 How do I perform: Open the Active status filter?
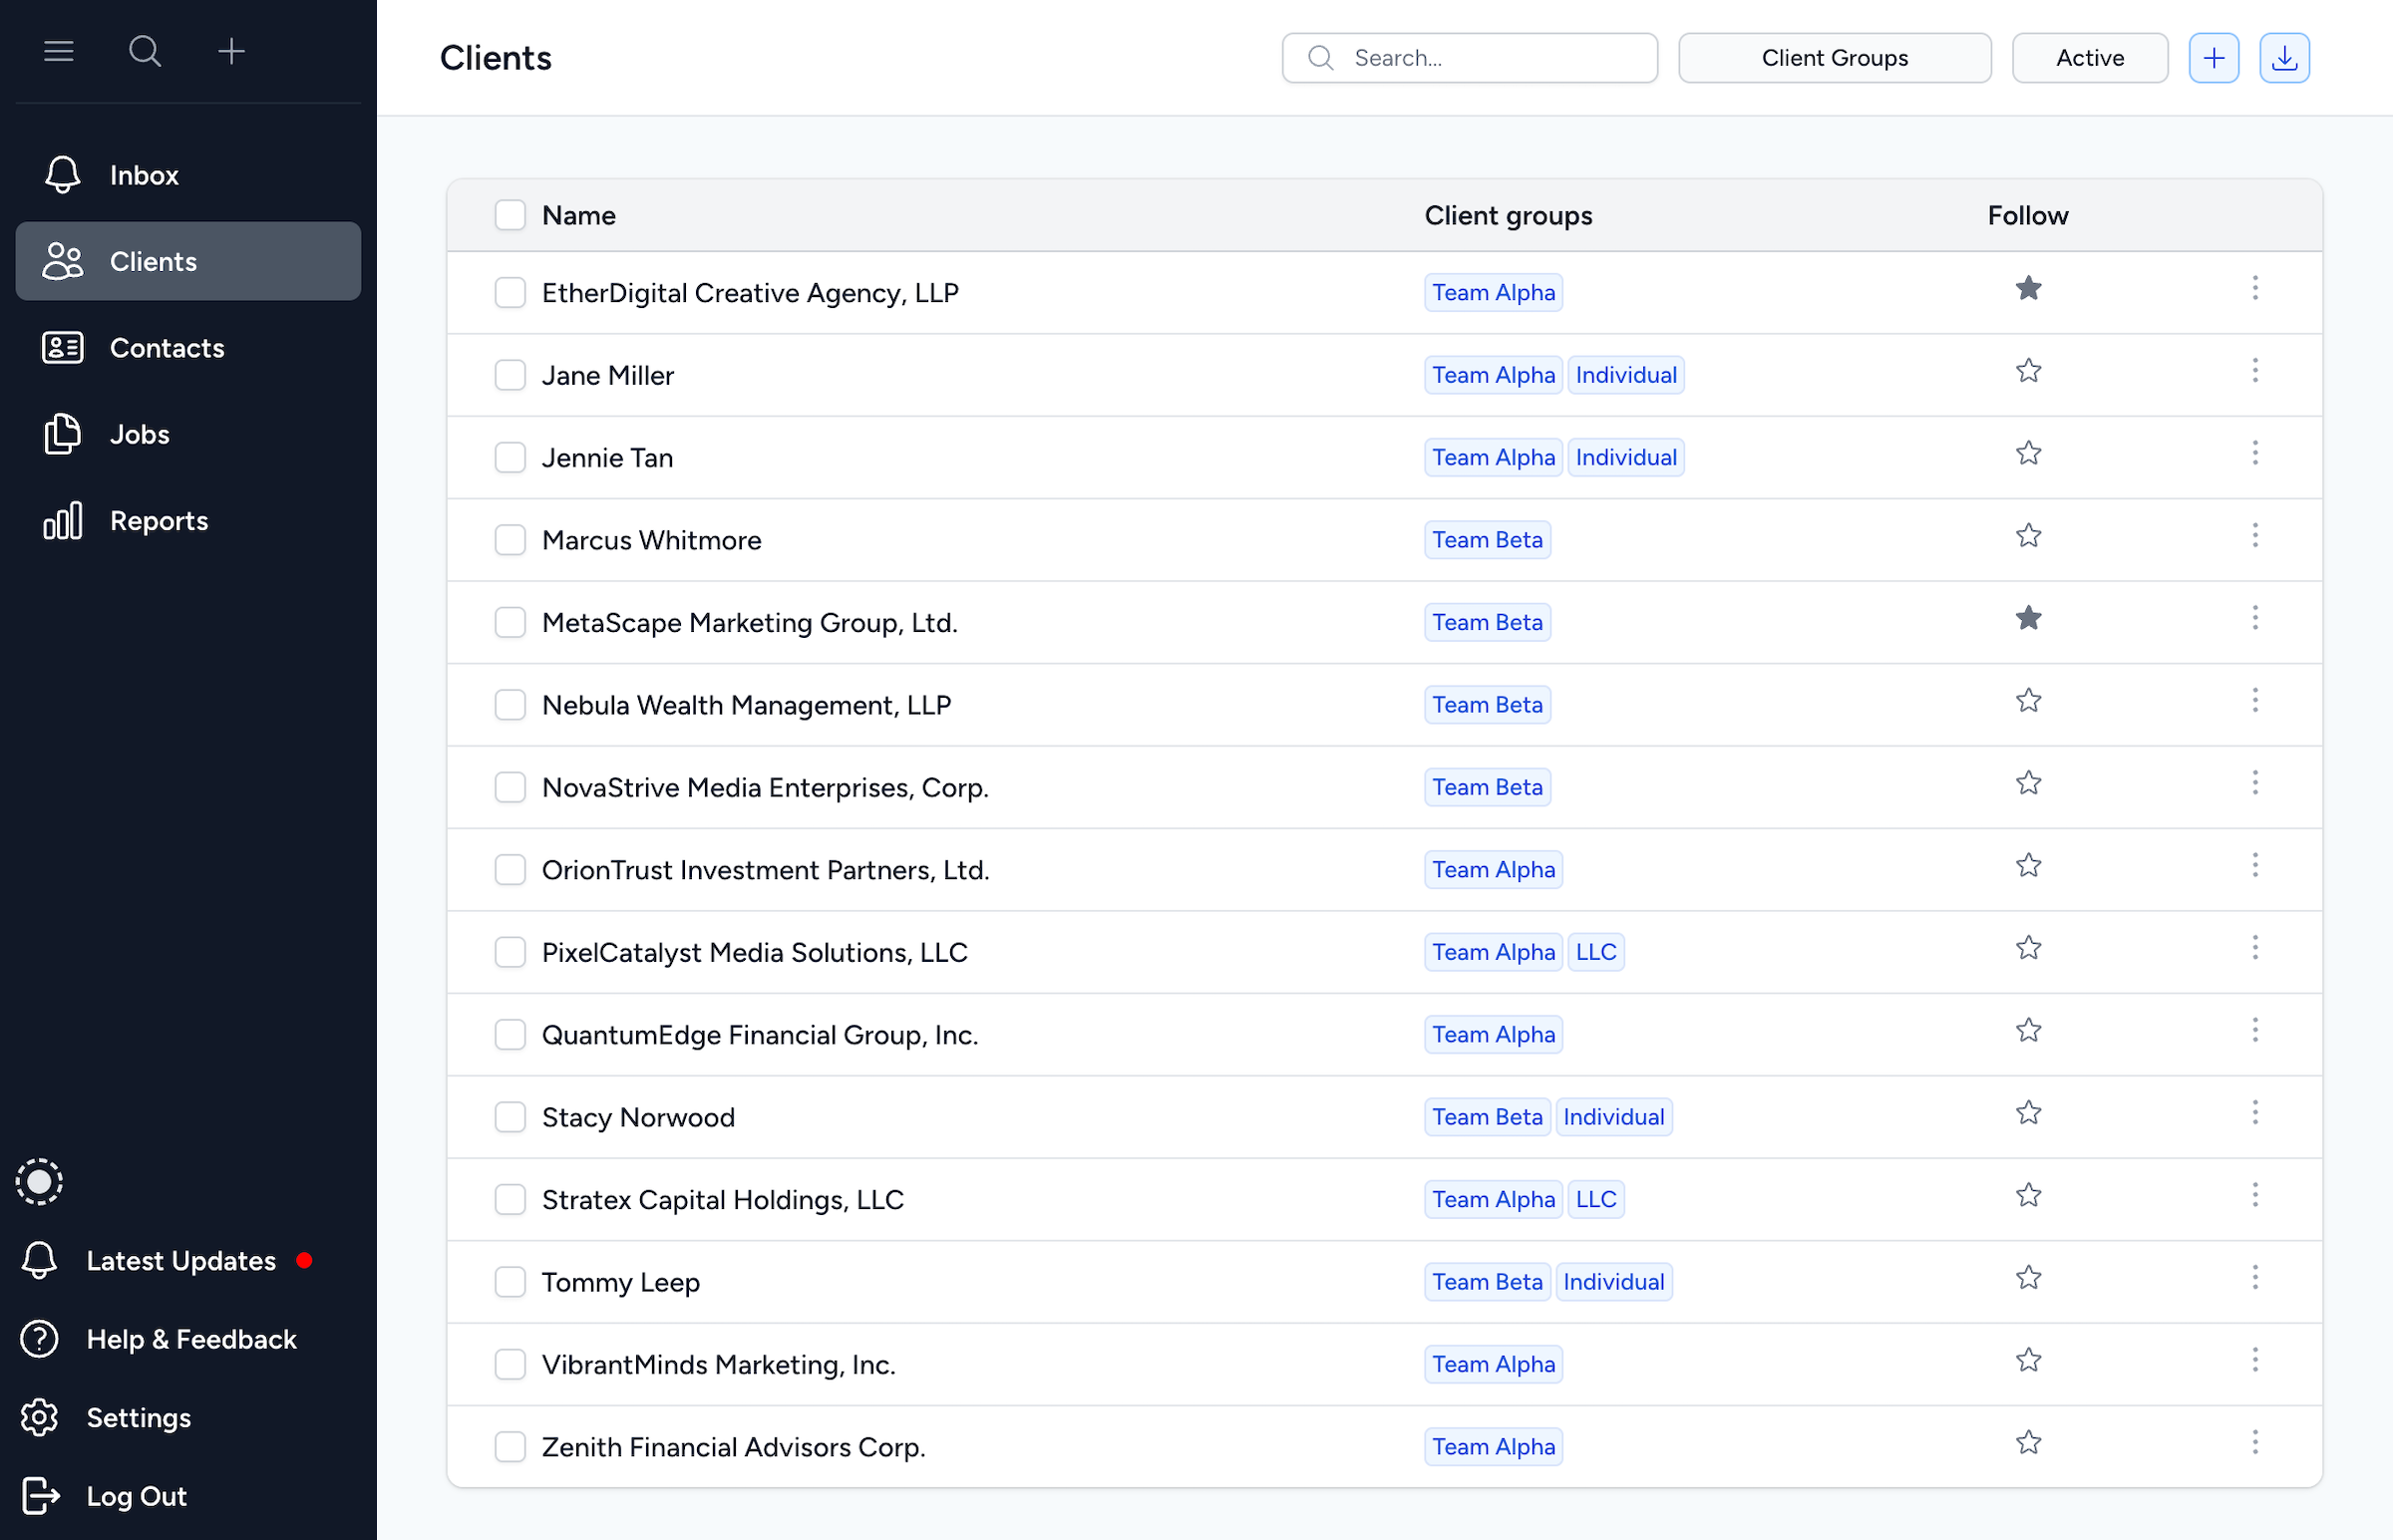pos(2089,57)
